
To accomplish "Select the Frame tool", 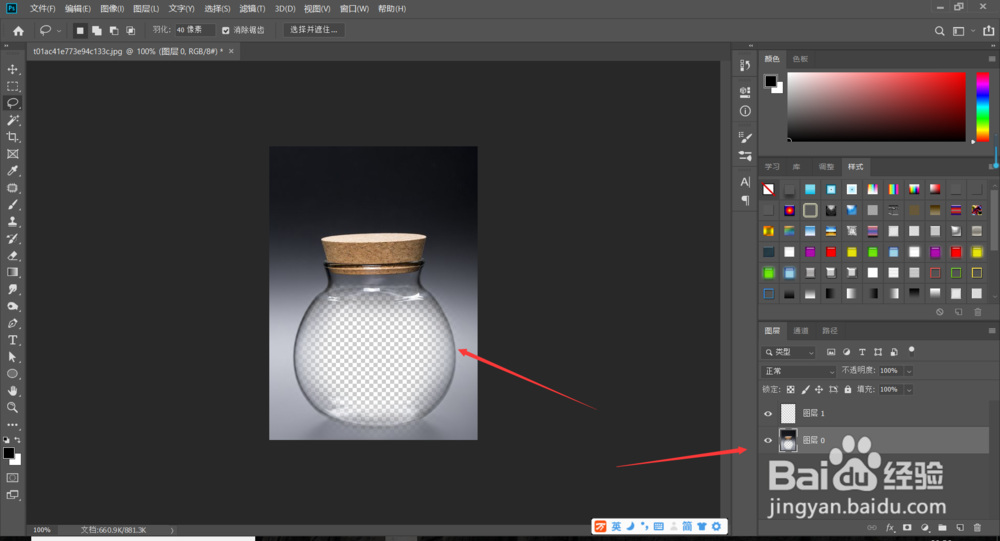I will pos(12,154).
